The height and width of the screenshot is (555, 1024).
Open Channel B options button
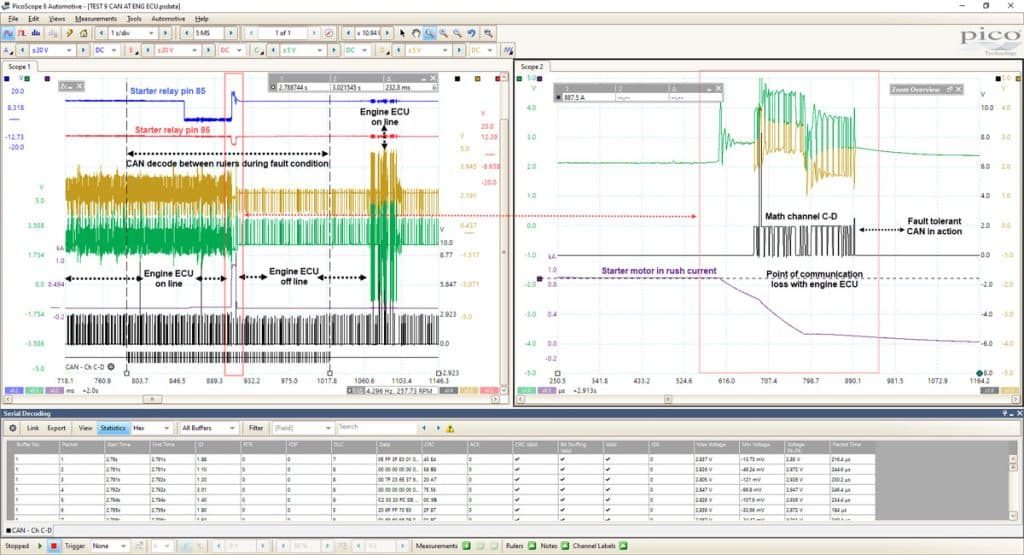click(x=133, y=50)
